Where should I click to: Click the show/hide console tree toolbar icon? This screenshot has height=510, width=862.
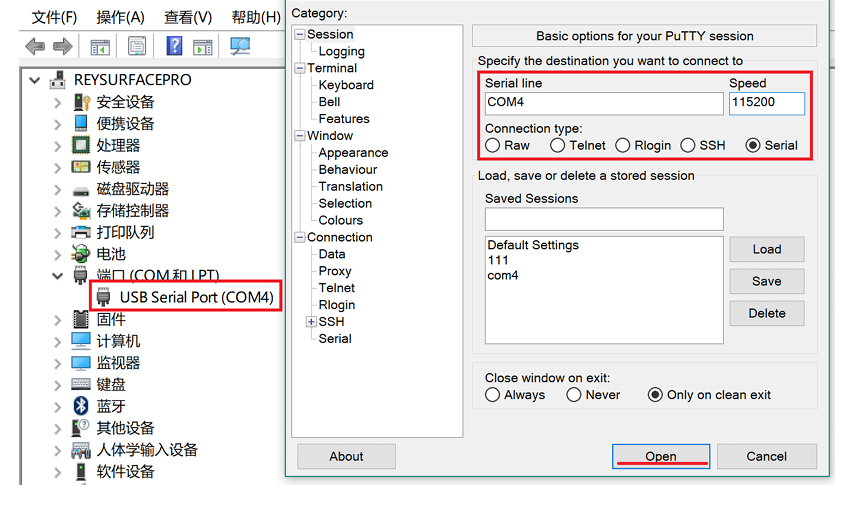tap(100, 47)
